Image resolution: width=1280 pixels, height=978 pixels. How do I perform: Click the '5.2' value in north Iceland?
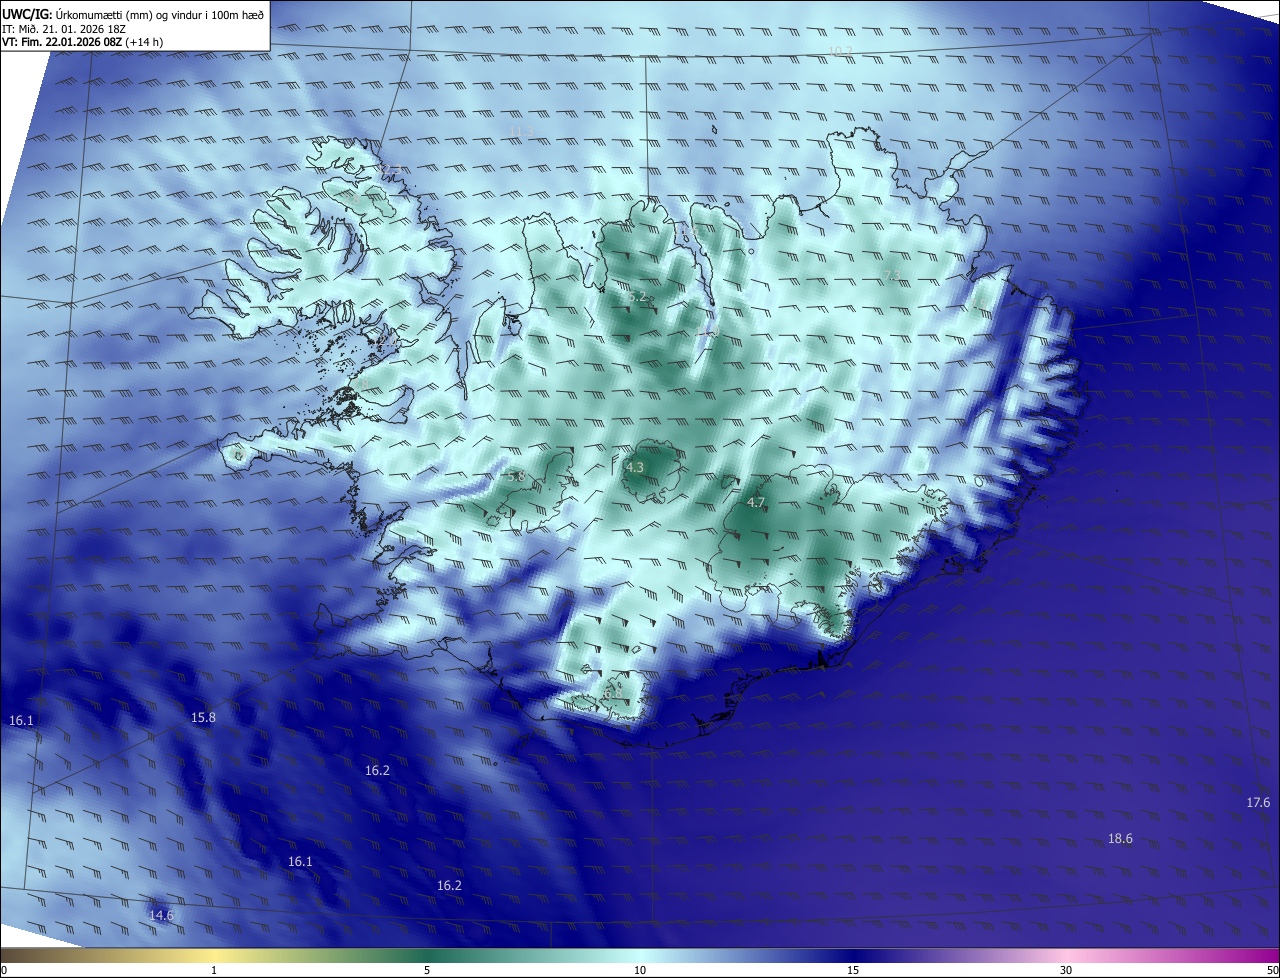(x=637, y=297)
